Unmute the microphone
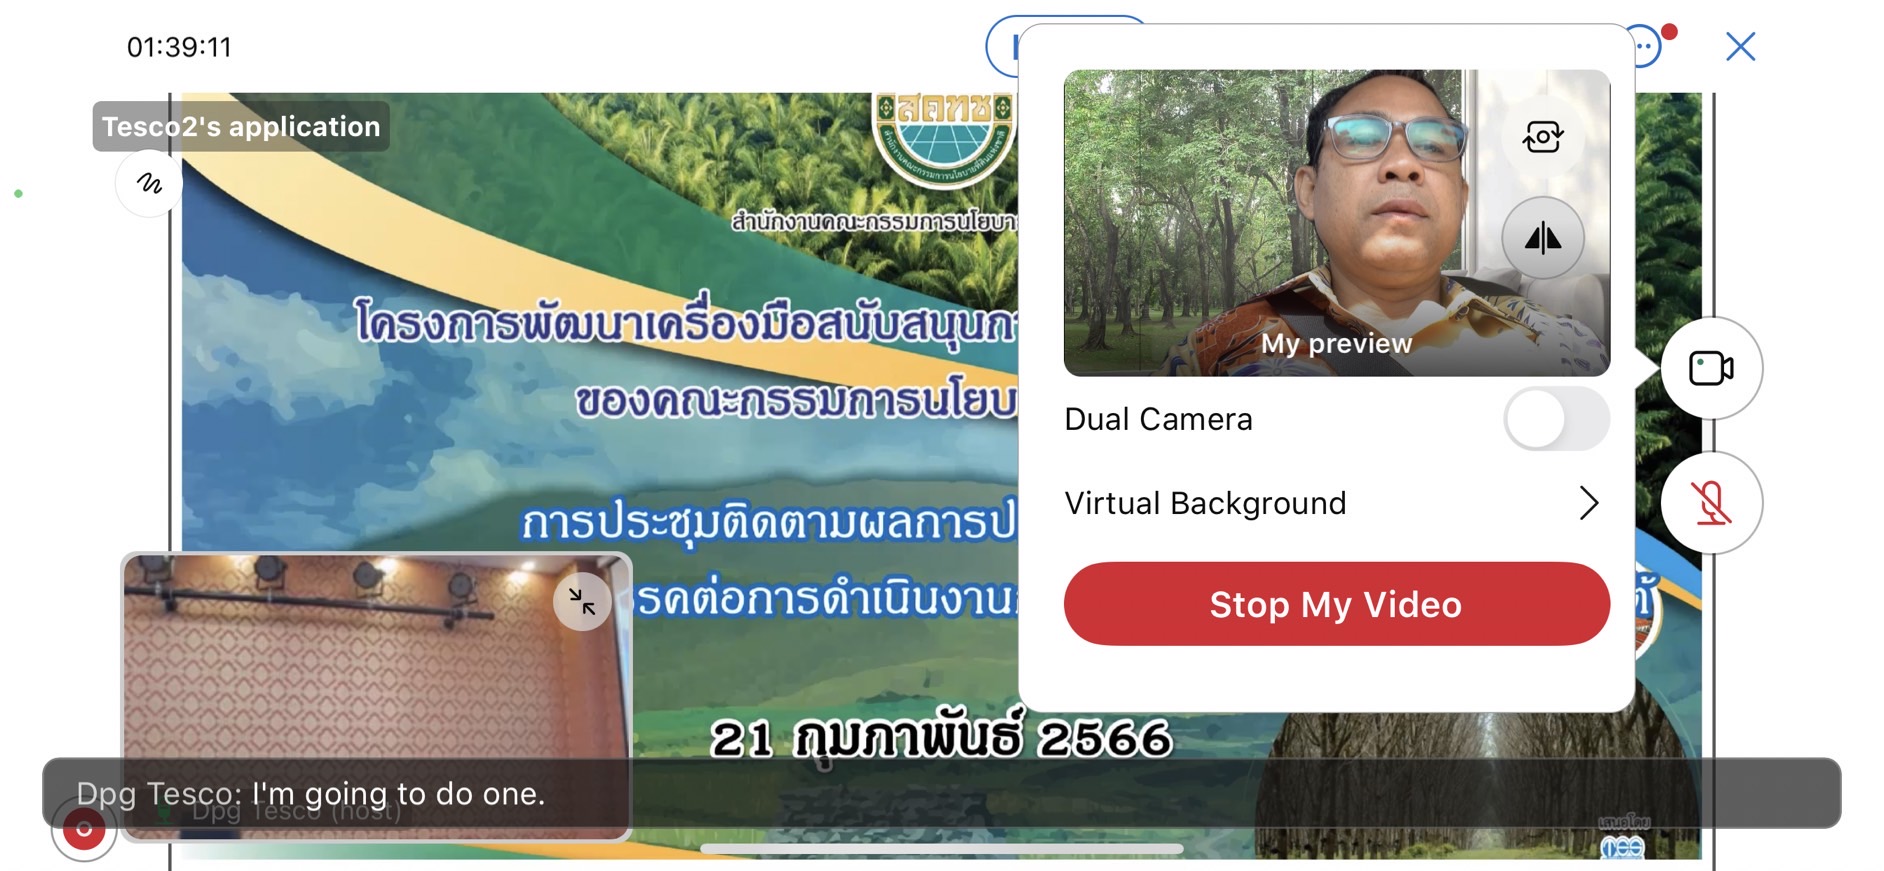Image resolution: width=1884 pixels, height=871 pixels. [x=1711, y=503]
